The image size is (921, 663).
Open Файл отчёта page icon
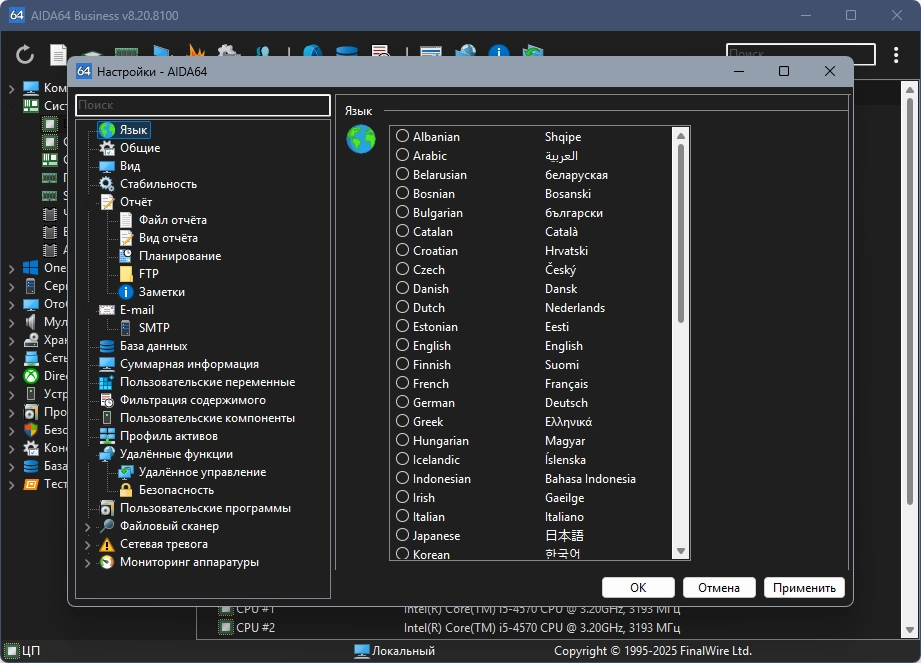tap(126, 220)
